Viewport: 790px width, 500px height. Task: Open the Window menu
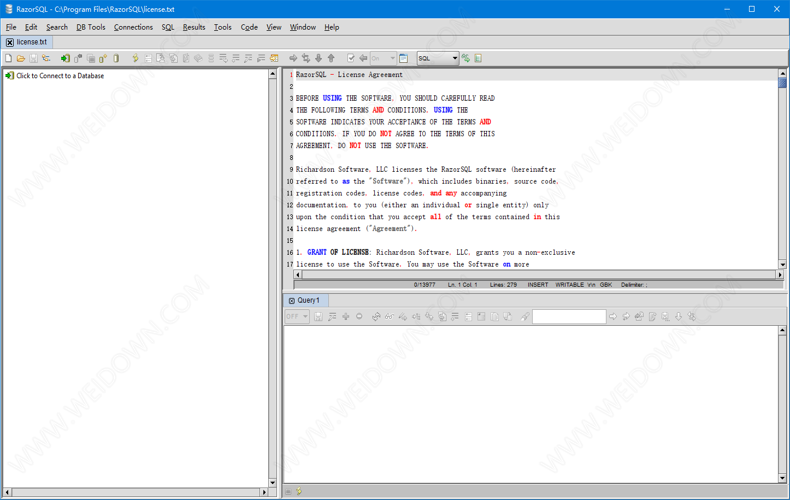click(302, 27)
